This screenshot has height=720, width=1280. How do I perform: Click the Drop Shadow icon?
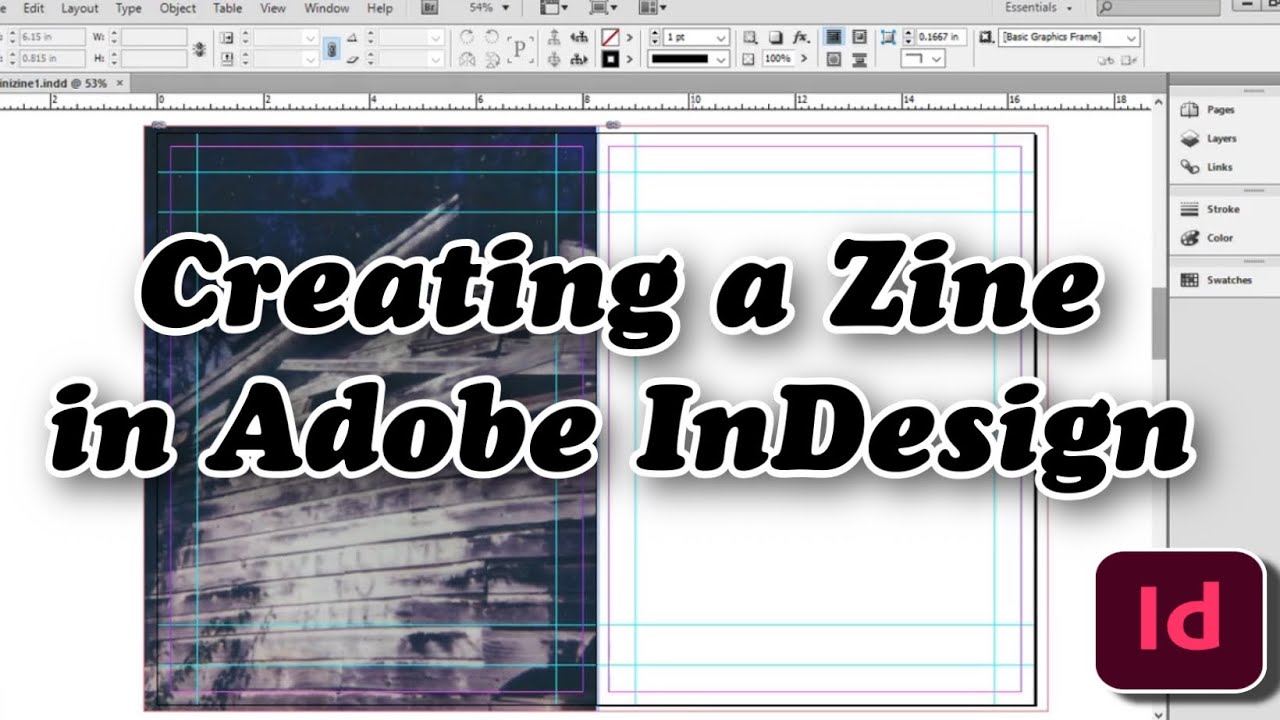[x=777, y=37]
